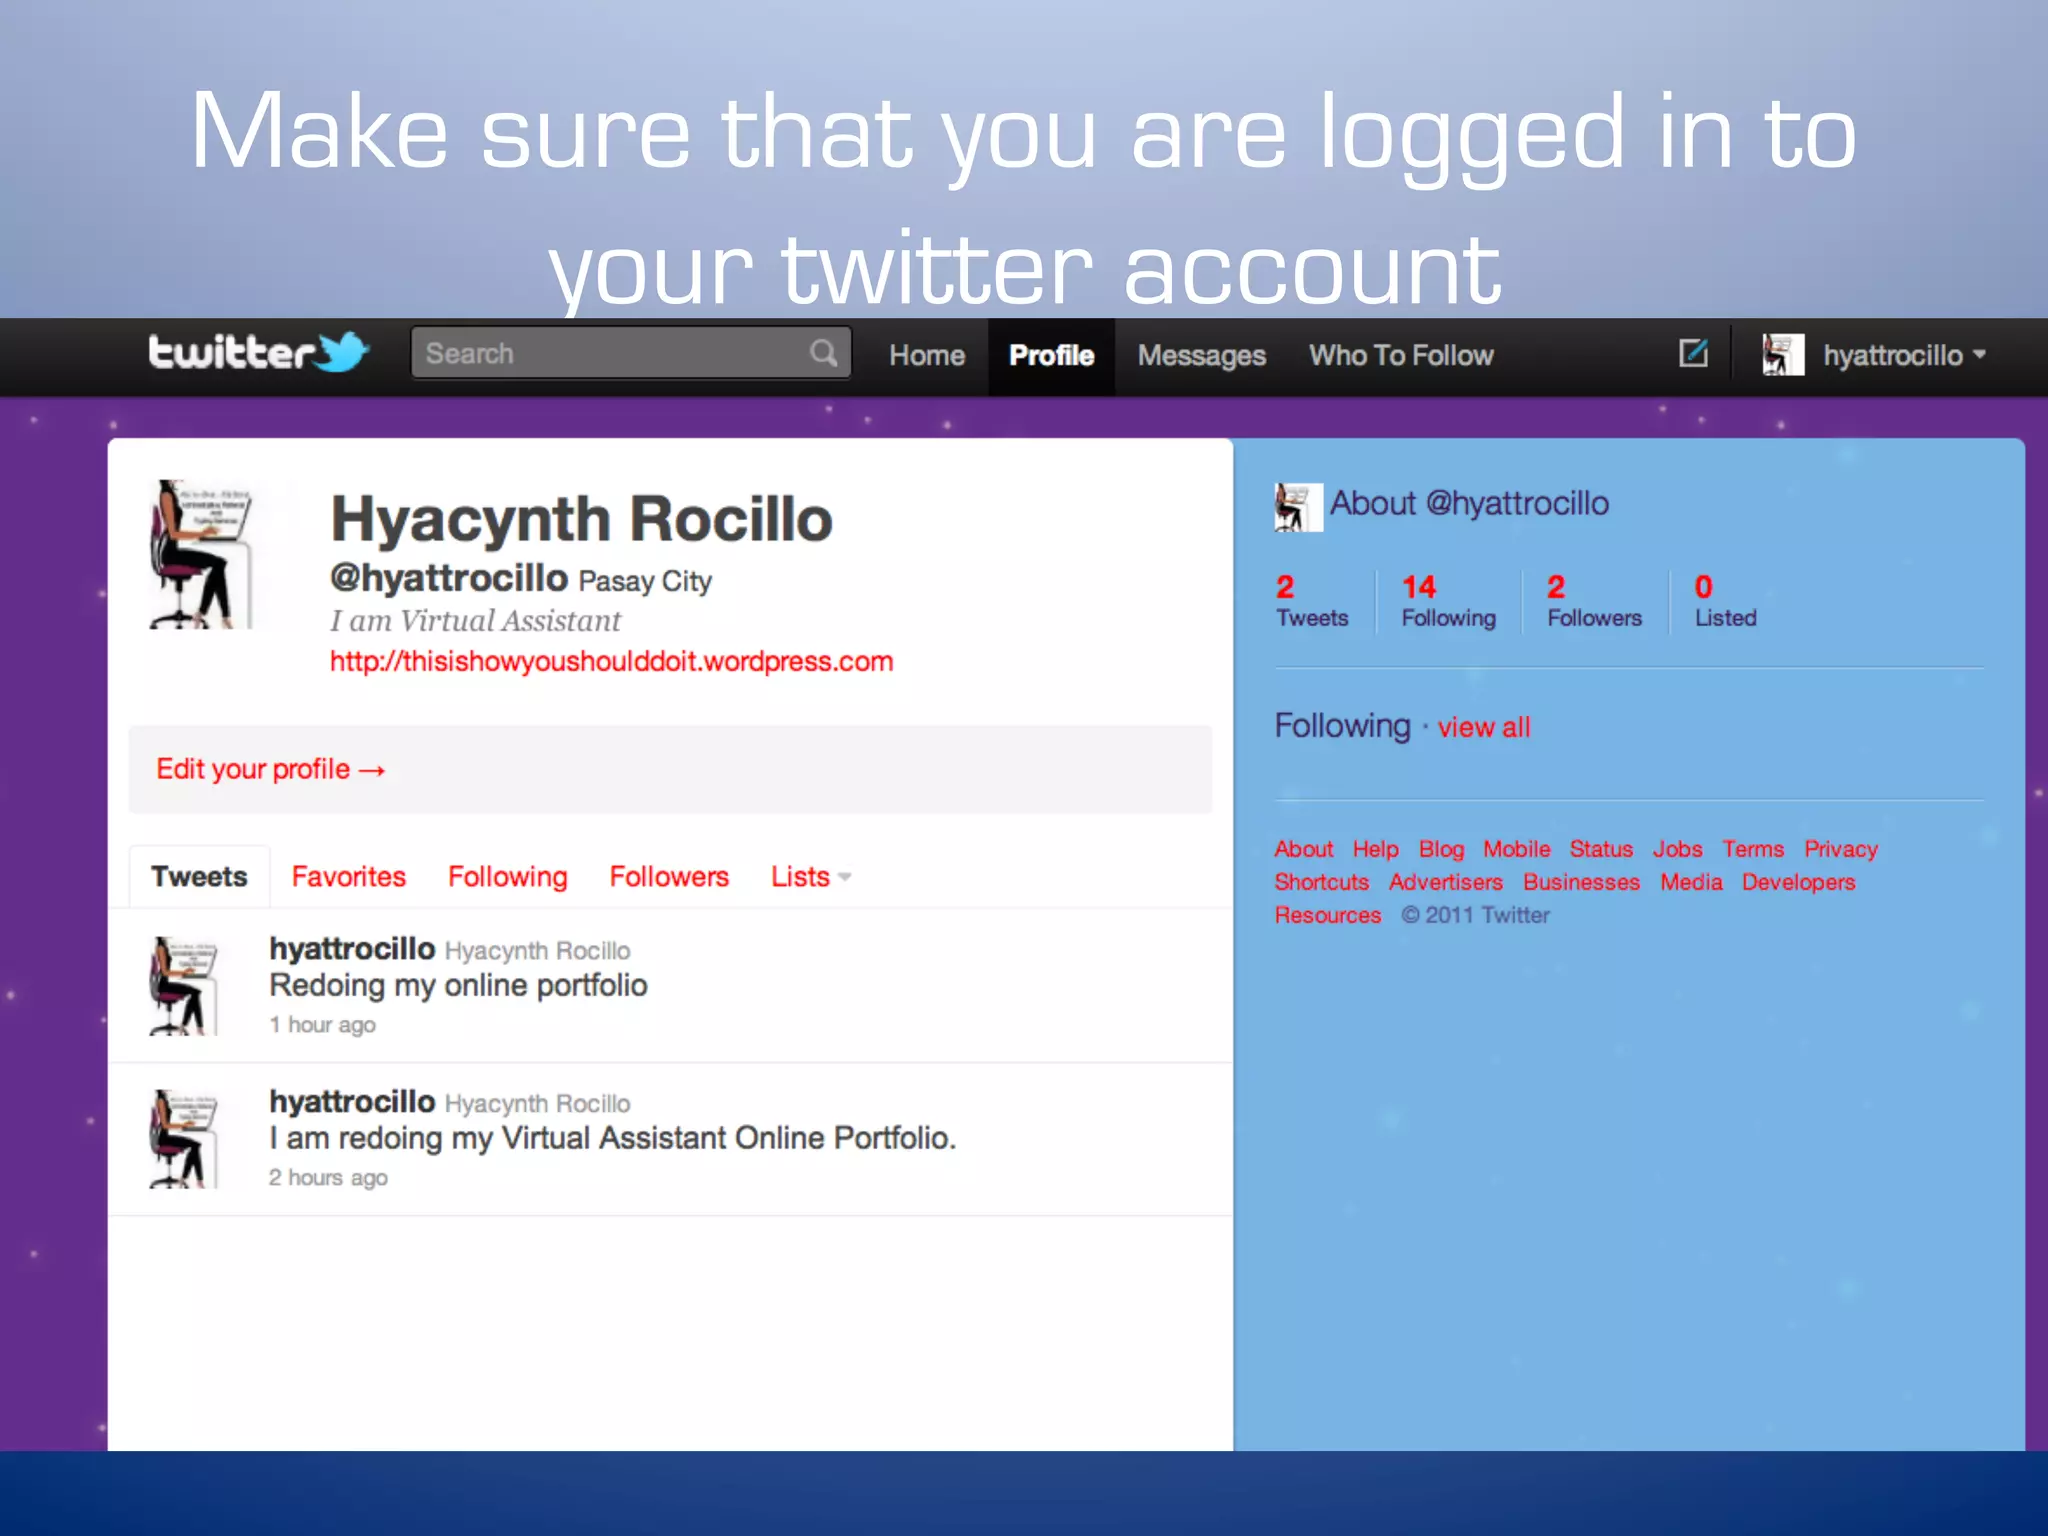Click 'I am redoing my Virtual Assistant Online Portfolio.' text
This screenshot has width=2048, height=1536.
click(x=612, y=1139)
